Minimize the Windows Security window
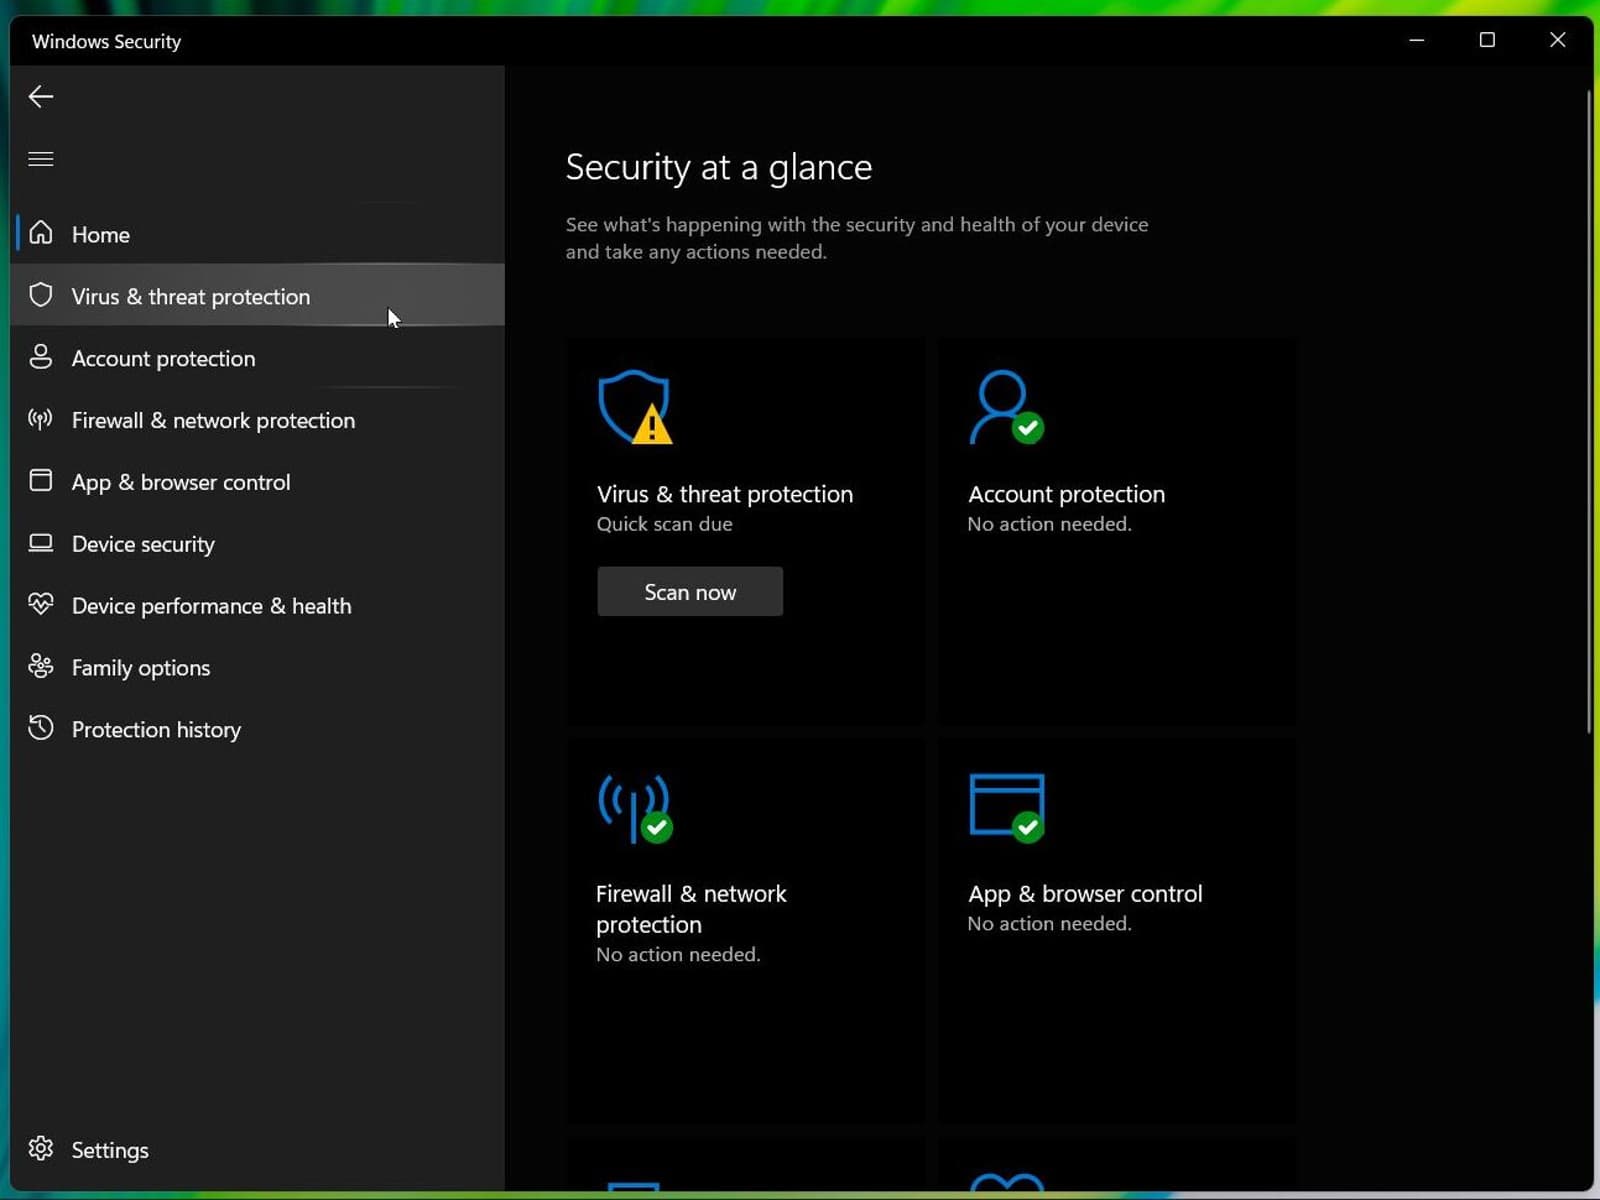 pyautogui.click(x=1417, y=40)
